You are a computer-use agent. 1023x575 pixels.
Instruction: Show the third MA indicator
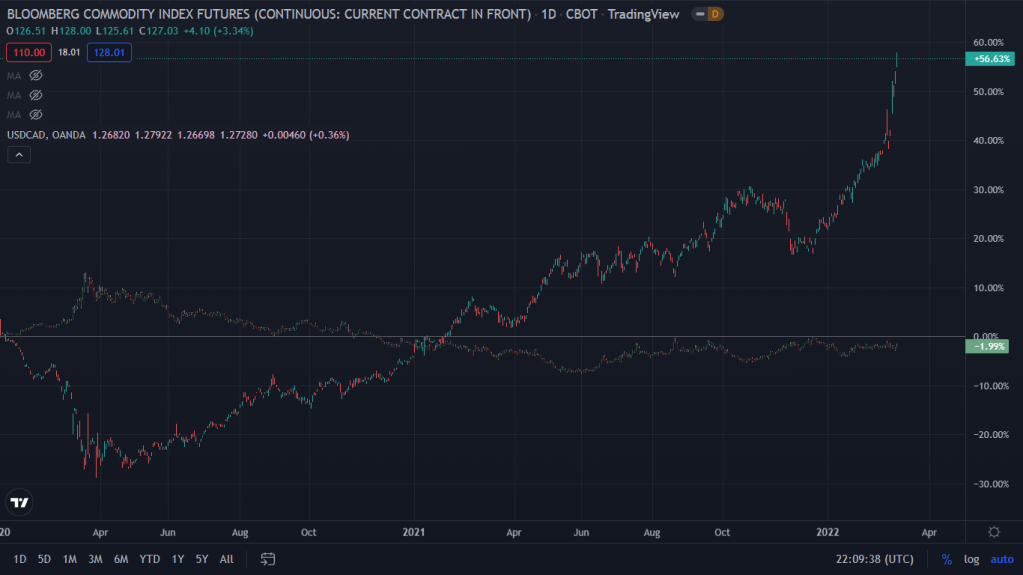(36, 114)
